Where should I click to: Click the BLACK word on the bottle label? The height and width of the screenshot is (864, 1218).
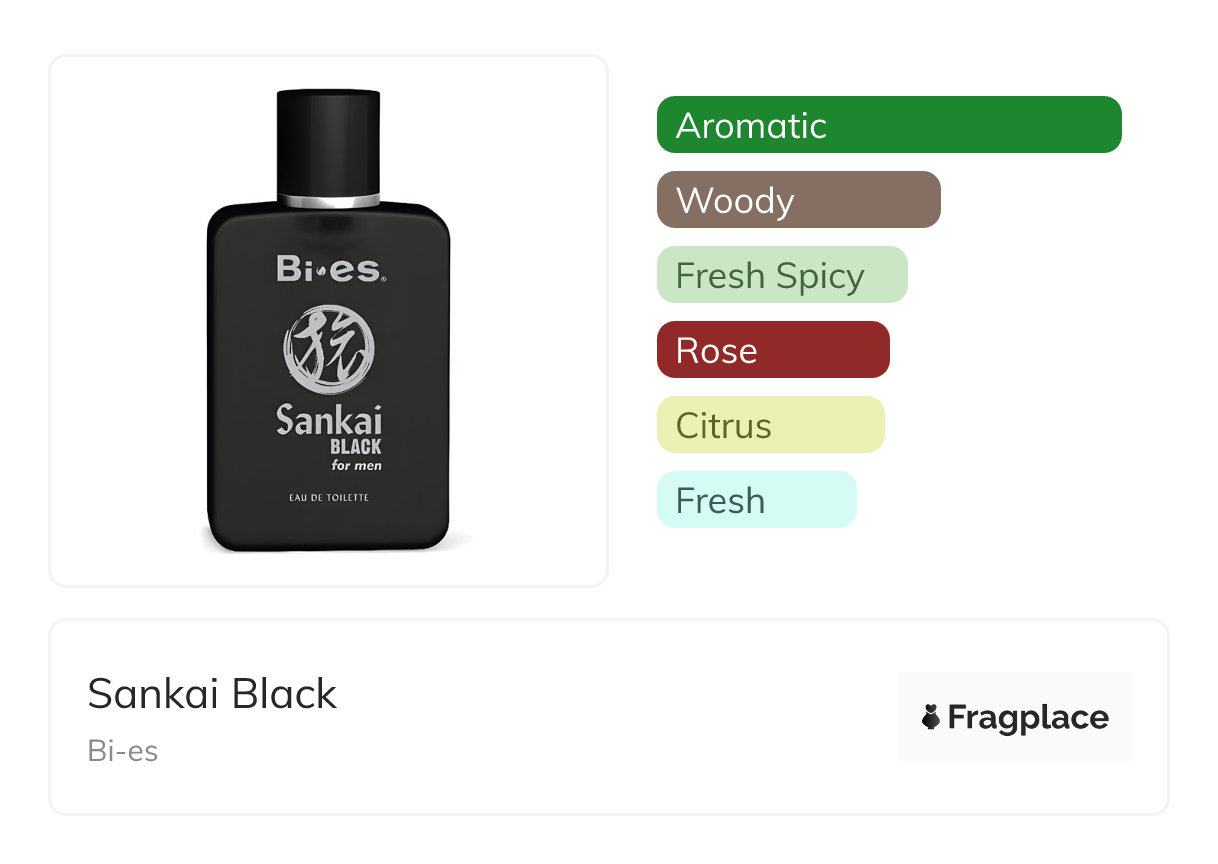[x=356, y=447]
